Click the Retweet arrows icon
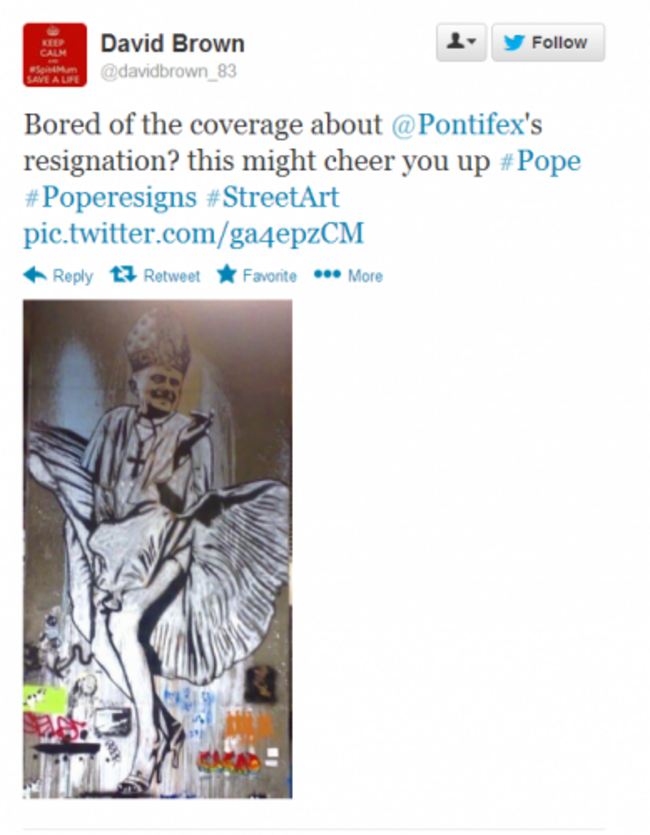The image size is (650, 835). [123, 275]
